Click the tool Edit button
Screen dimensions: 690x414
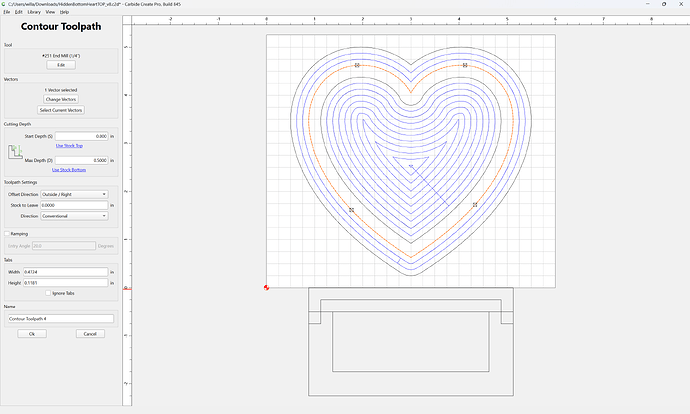tap(61, 65)
